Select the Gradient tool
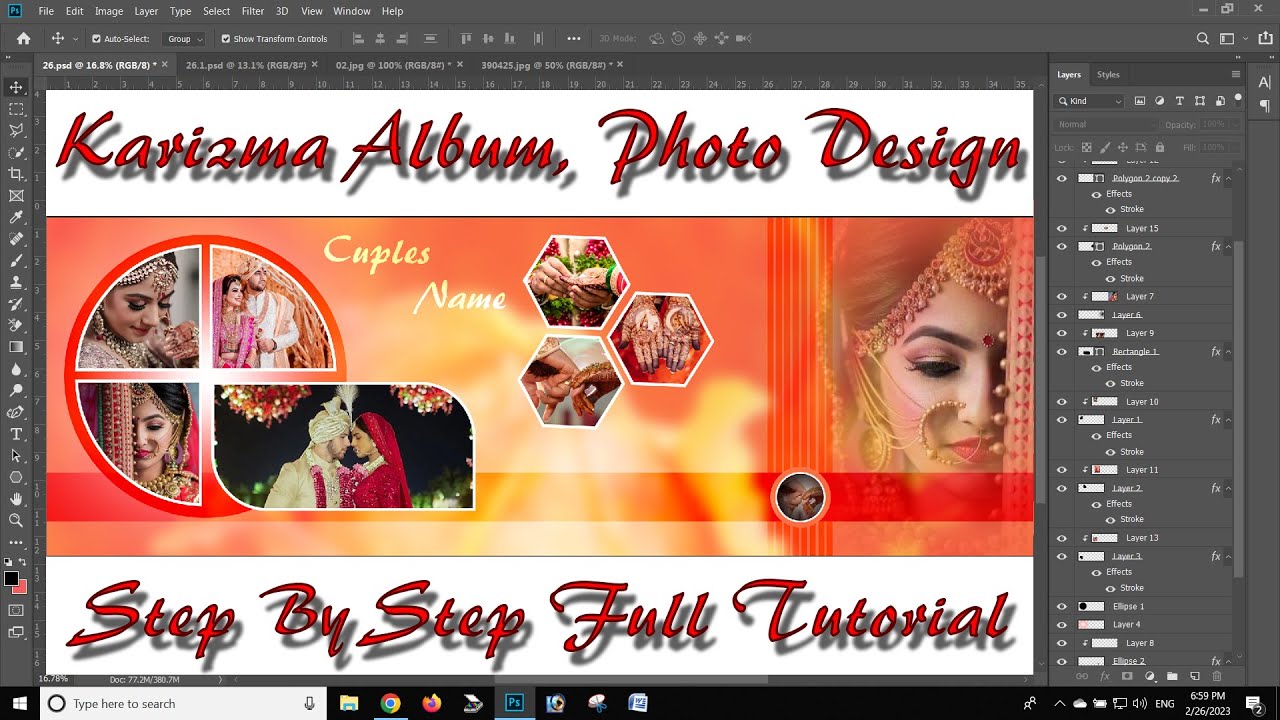 16,347
